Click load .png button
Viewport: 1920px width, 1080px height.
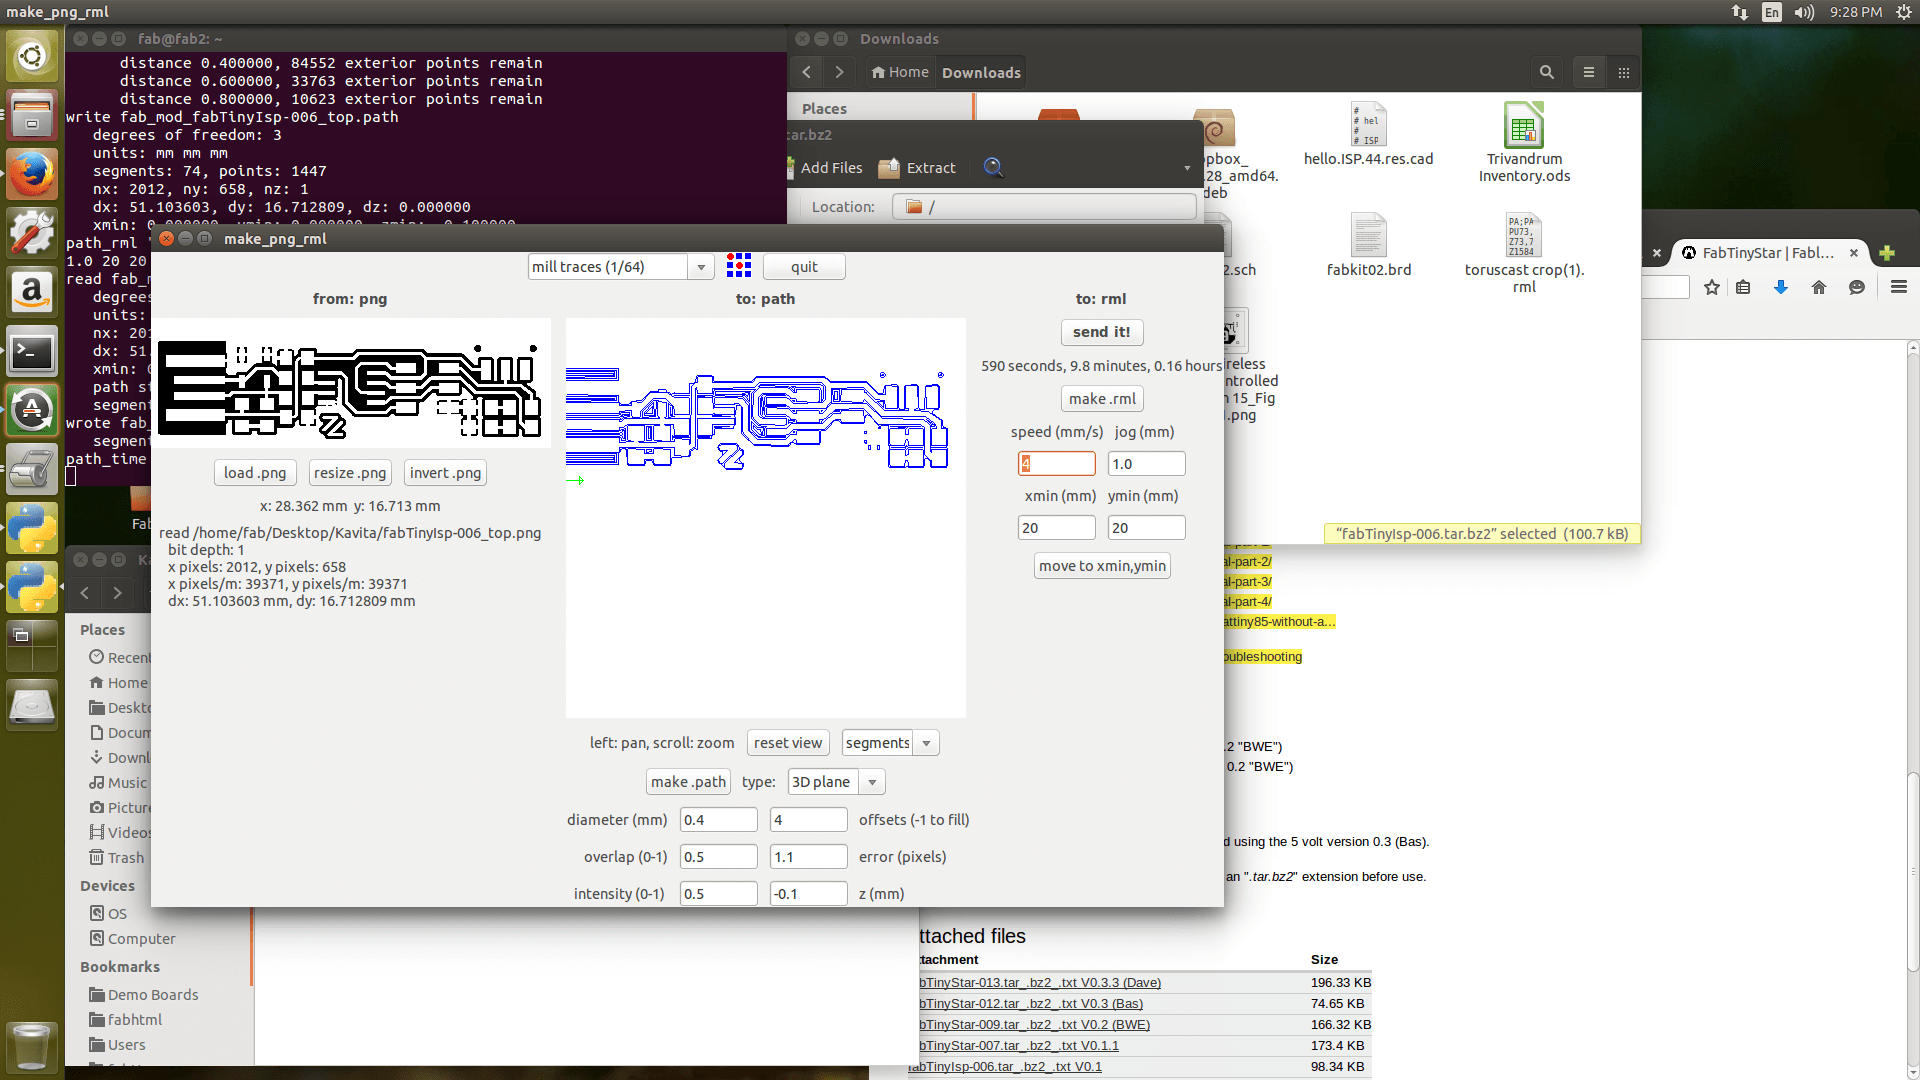[255, 473]
